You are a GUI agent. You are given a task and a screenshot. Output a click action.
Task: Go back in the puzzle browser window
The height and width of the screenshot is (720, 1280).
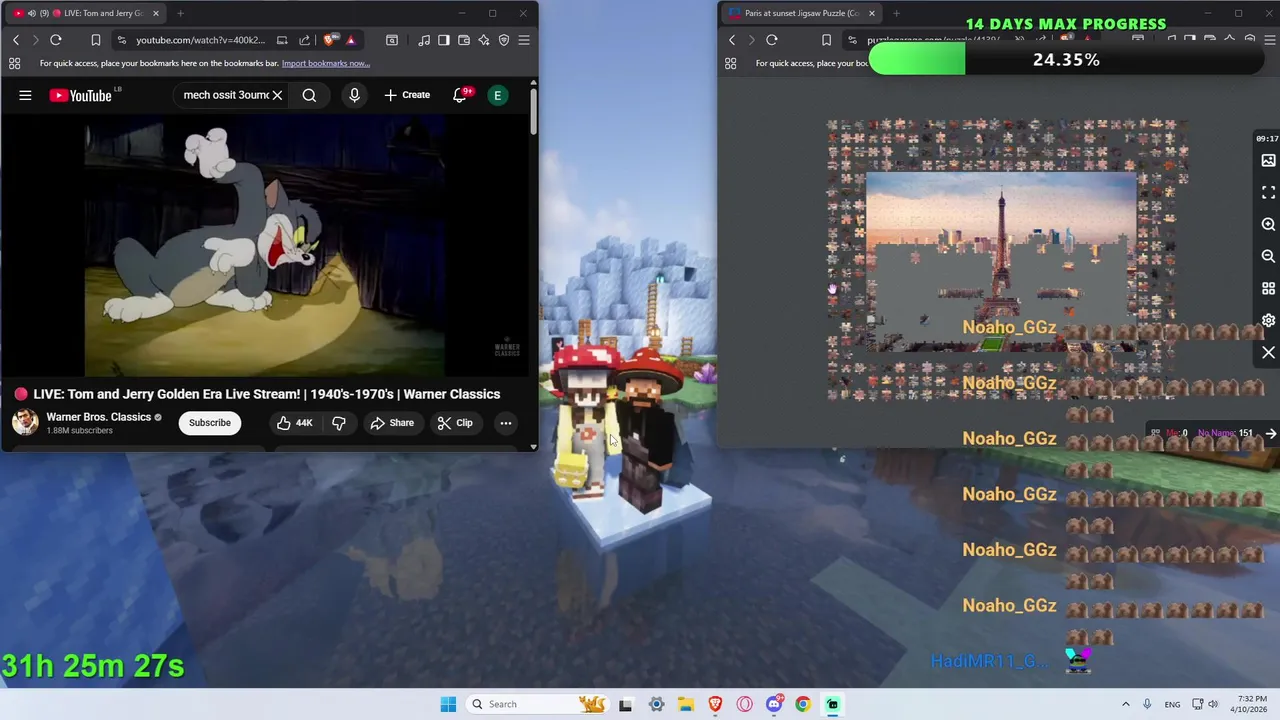click(732, 40)
